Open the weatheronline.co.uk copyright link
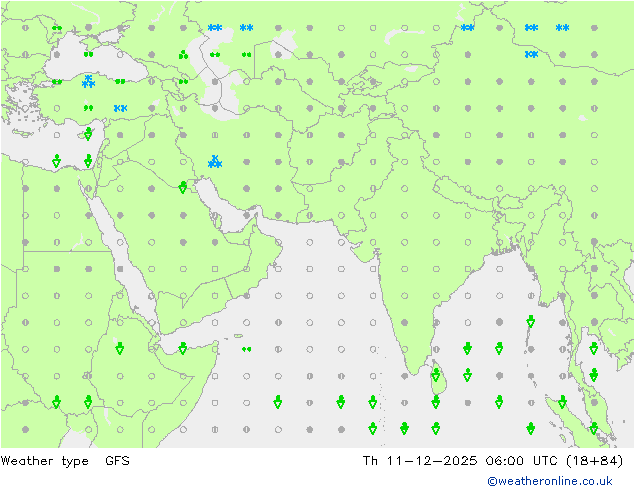This screenshot has height=490, width=634. [x=550, y=481]
